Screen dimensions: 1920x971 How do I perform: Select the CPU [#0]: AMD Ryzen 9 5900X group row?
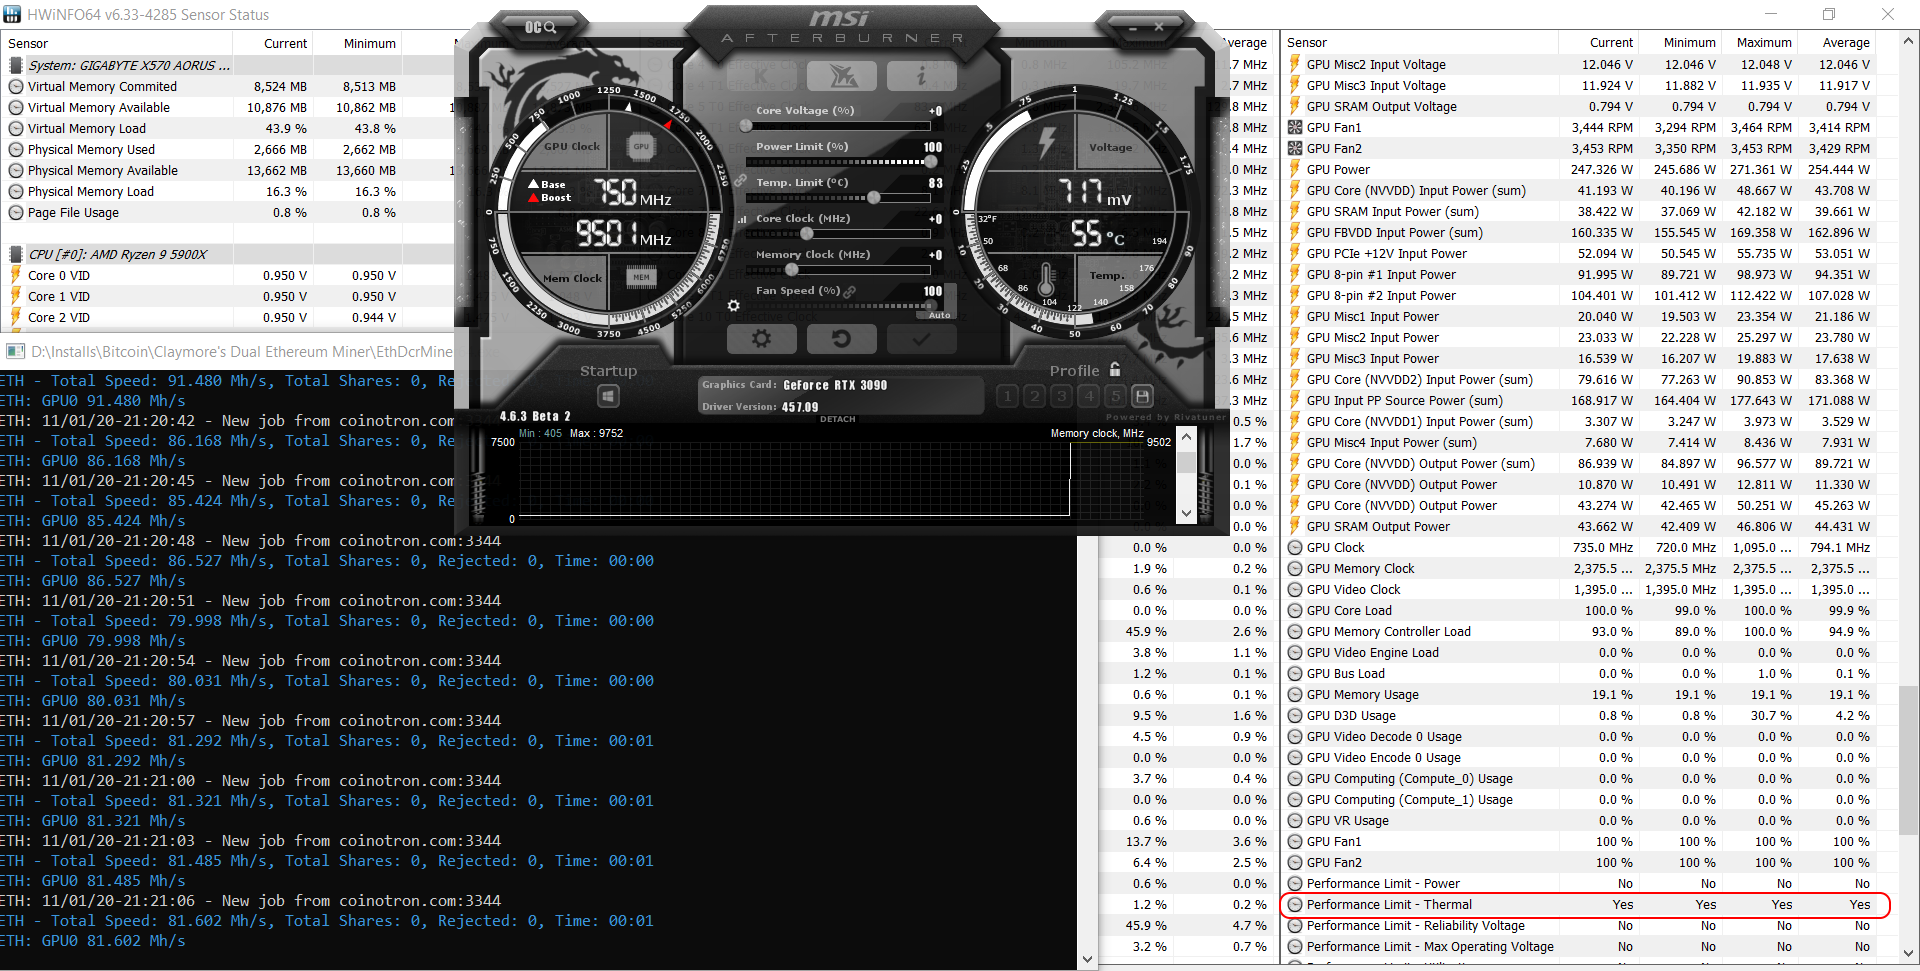228,254
